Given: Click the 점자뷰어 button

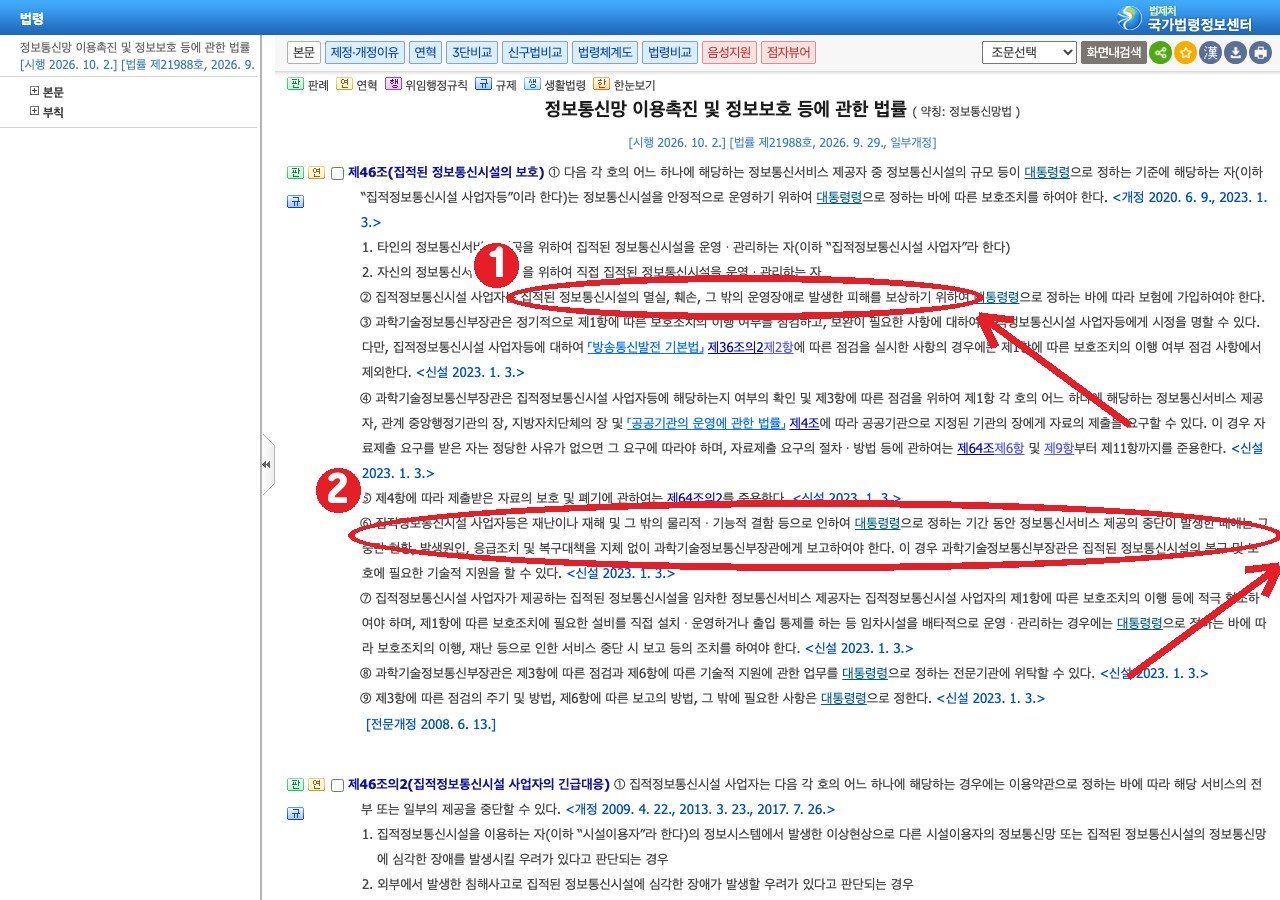Looking at the screenshot, I should tap(788, 52).
